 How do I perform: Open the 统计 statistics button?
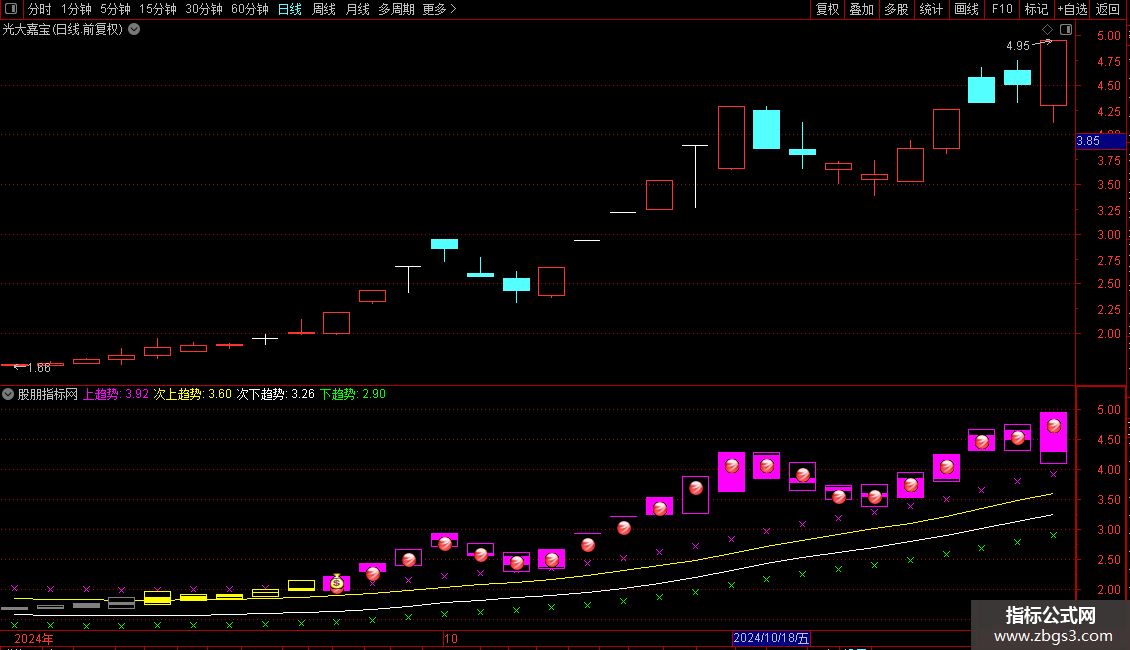[930, 9]
